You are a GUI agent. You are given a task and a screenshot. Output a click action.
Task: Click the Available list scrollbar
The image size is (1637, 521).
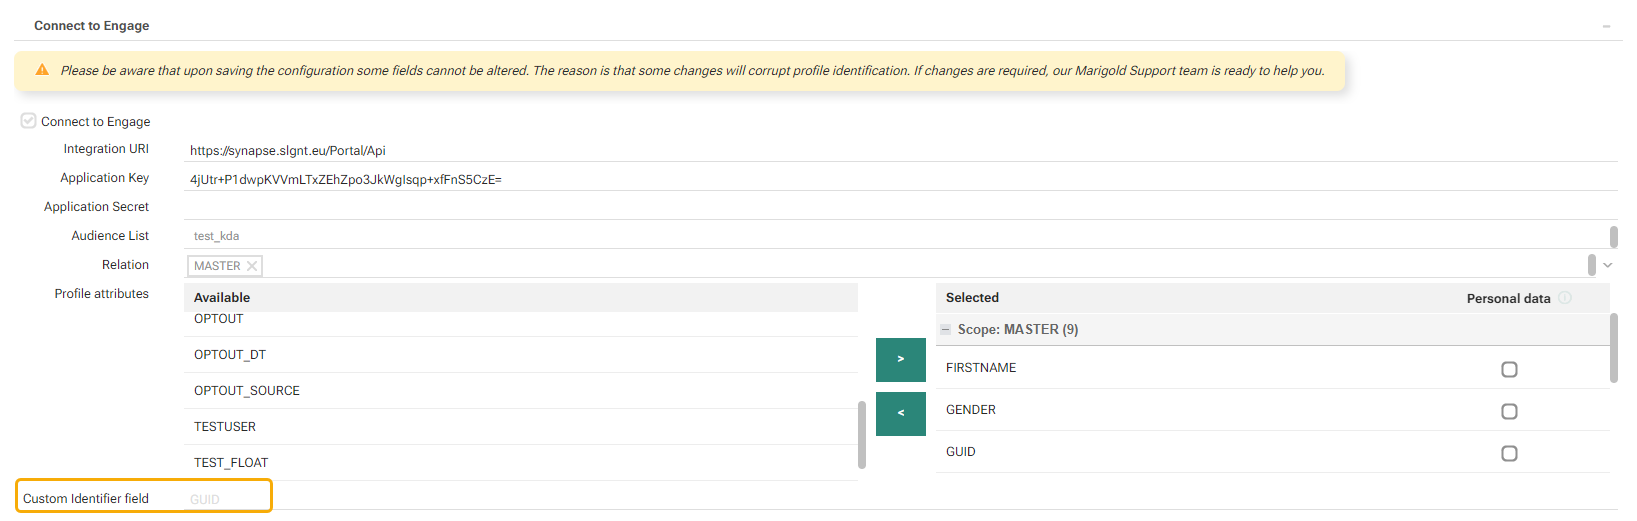pos(862,434)
